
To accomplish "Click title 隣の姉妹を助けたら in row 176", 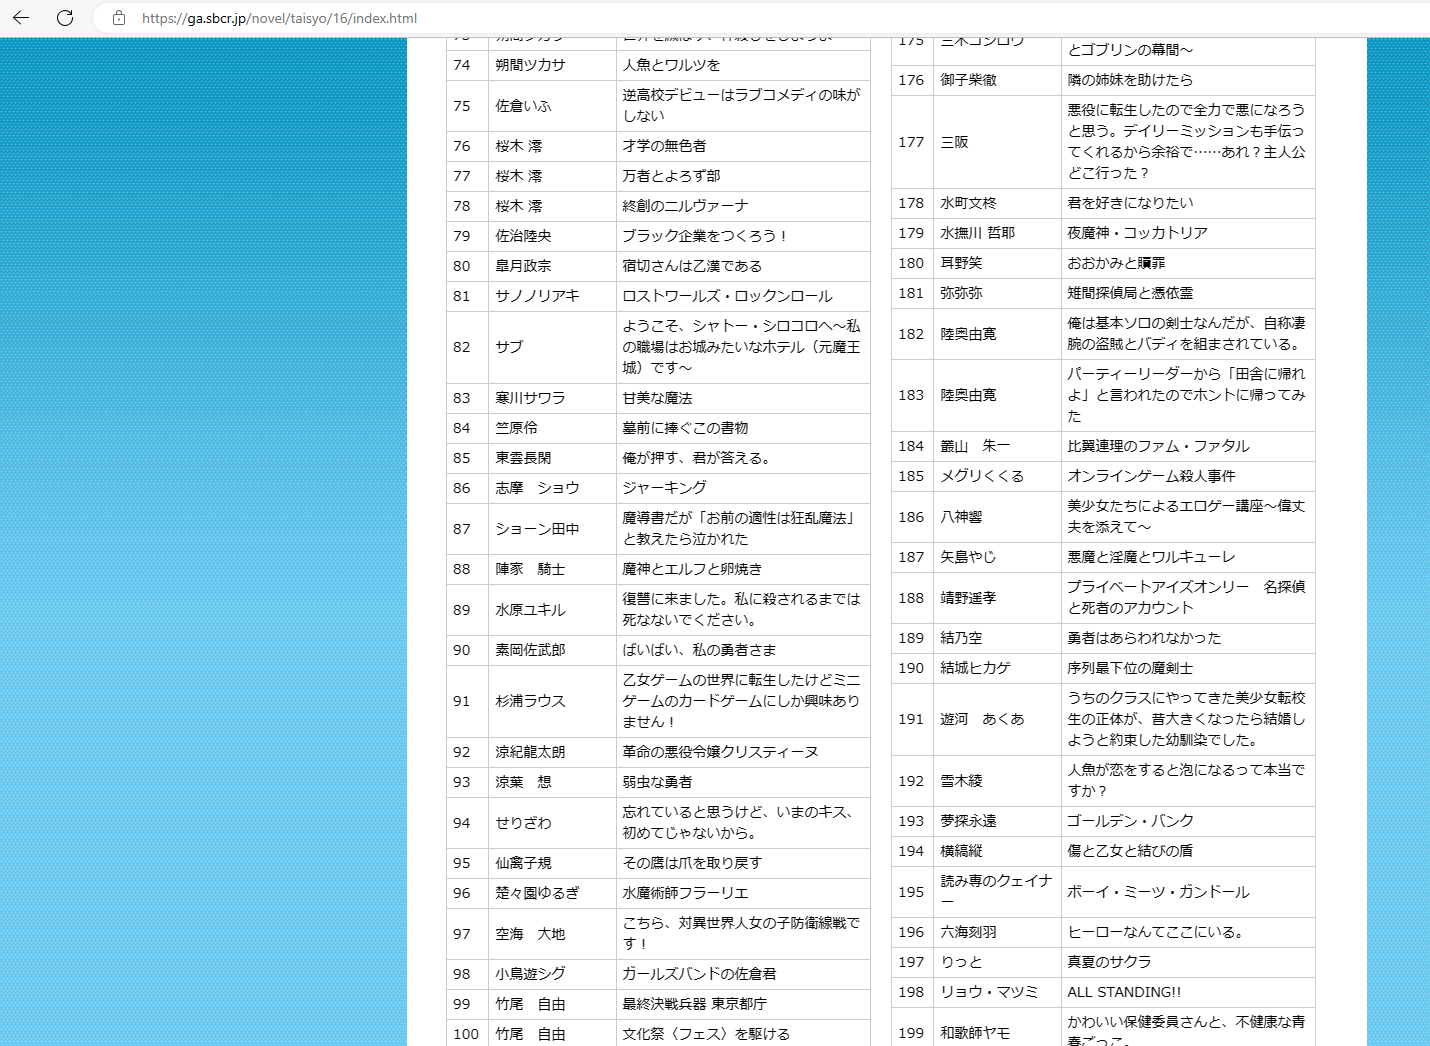I will pyautogui.click(x=1129, y=80).
